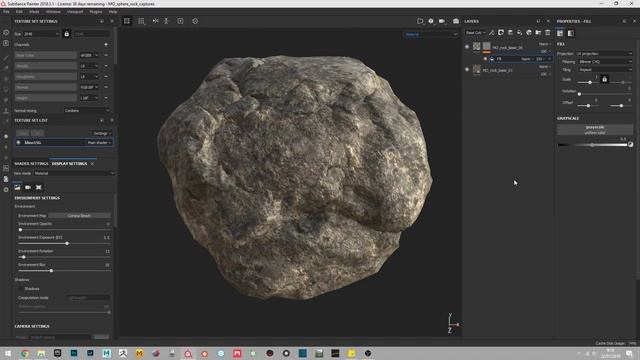640x360 pixels.
Task: Toggle visibility of MO_rock_base_06 layer
Action: [467, 47]
